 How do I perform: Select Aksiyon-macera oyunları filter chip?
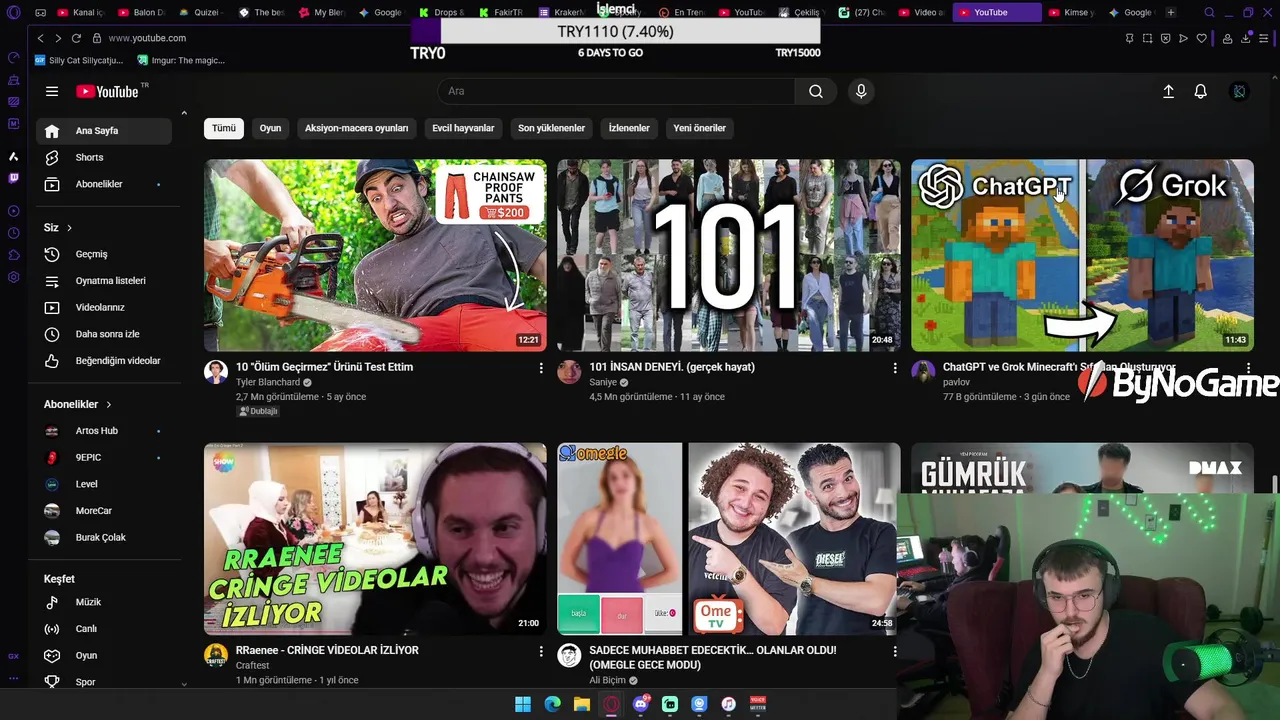[356, 128]
